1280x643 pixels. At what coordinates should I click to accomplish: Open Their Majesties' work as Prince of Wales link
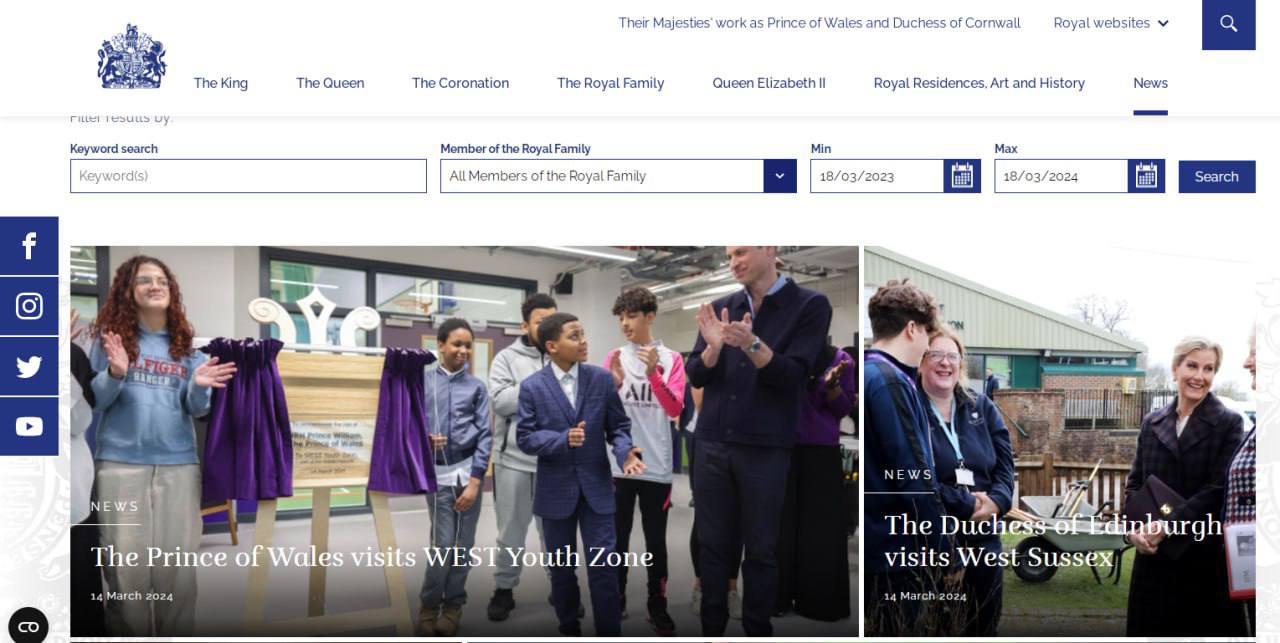[x=819, y=23]
